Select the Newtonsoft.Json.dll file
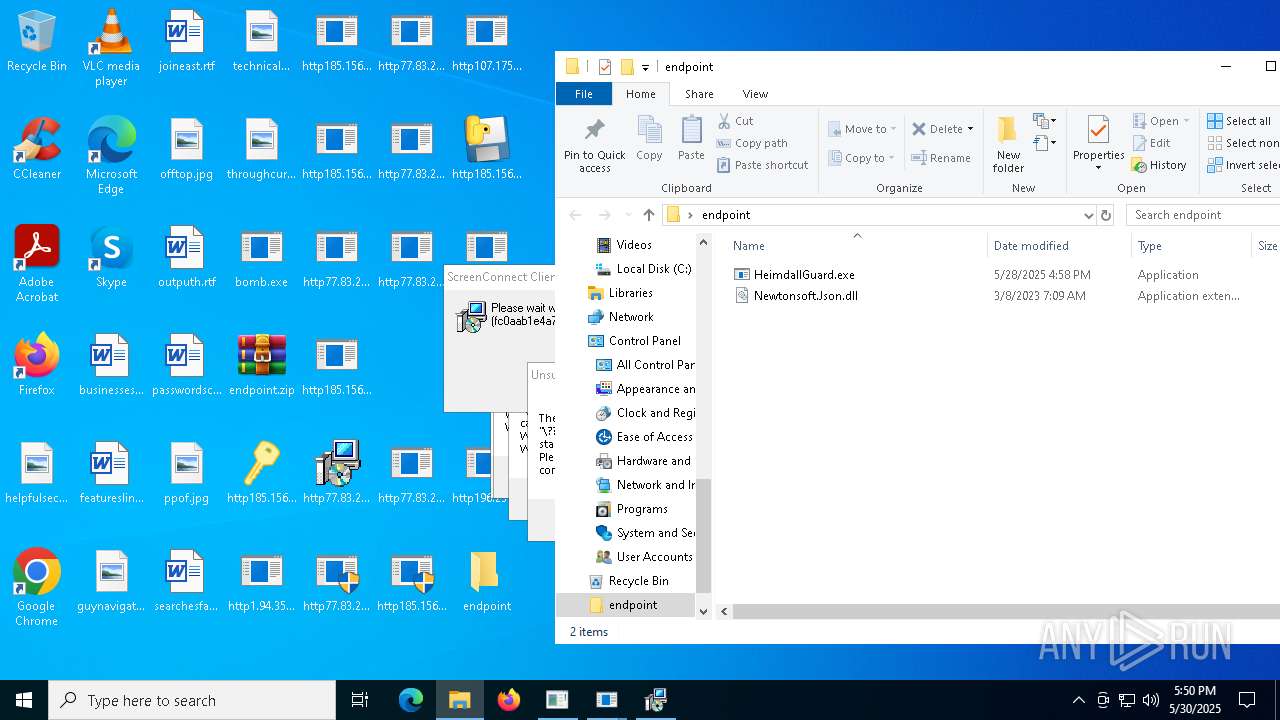The image size is (1280, 720). [806, 296]
